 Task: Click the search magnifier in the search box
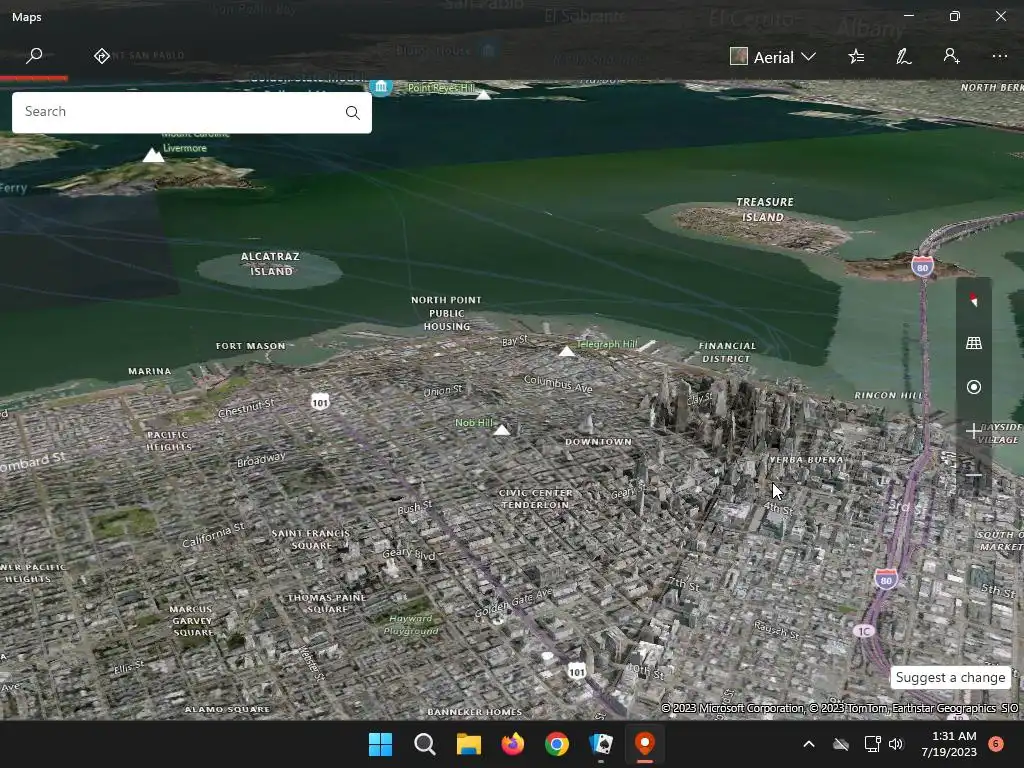coord(353,112)
